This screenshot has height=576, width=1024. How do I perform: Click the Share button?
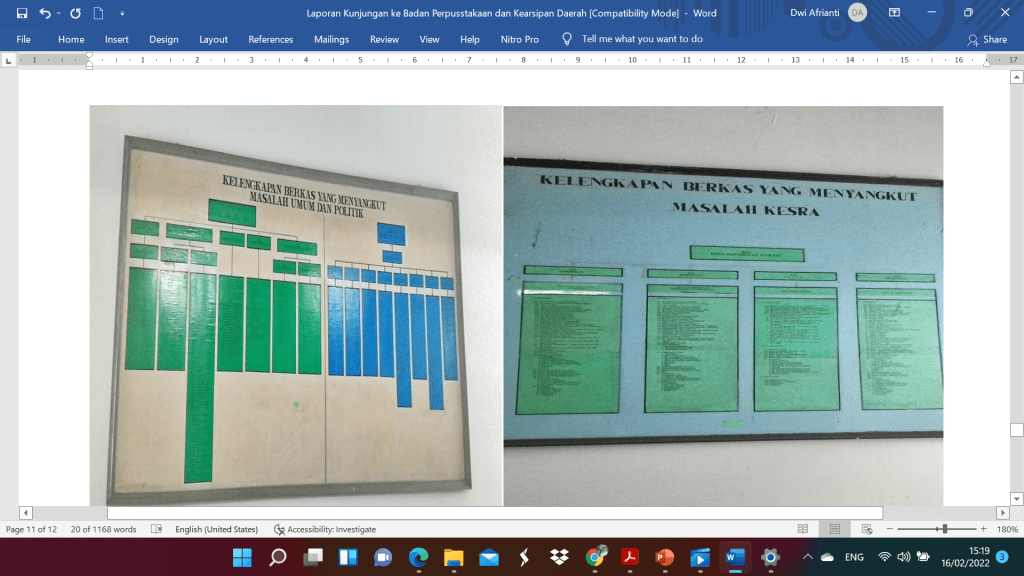[987, 39]
